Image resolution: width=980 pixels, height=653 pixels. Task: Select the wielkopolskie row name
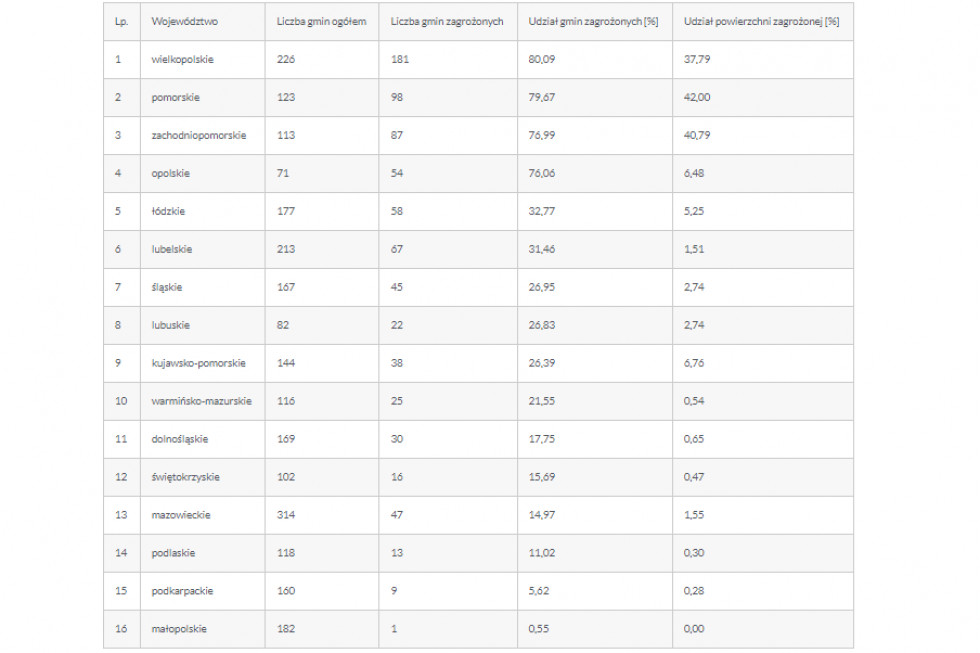182,59
